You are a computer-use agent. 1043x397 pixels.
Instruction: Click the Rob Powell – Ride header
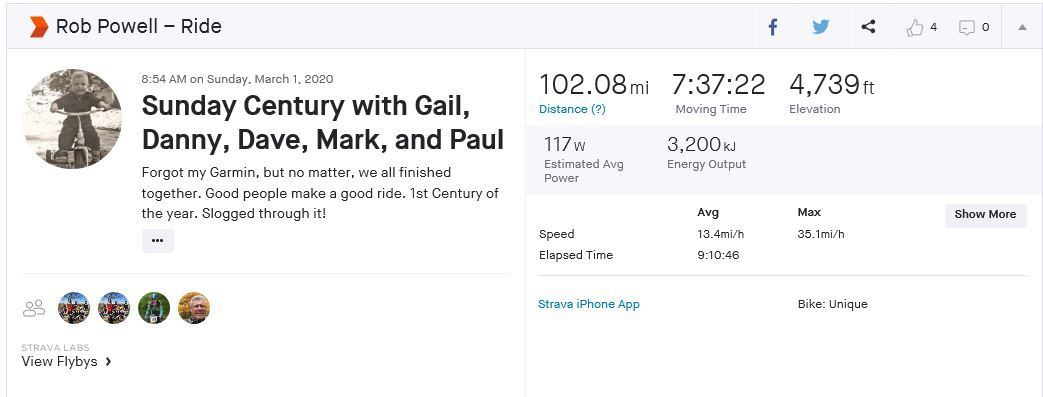[138, 27]
